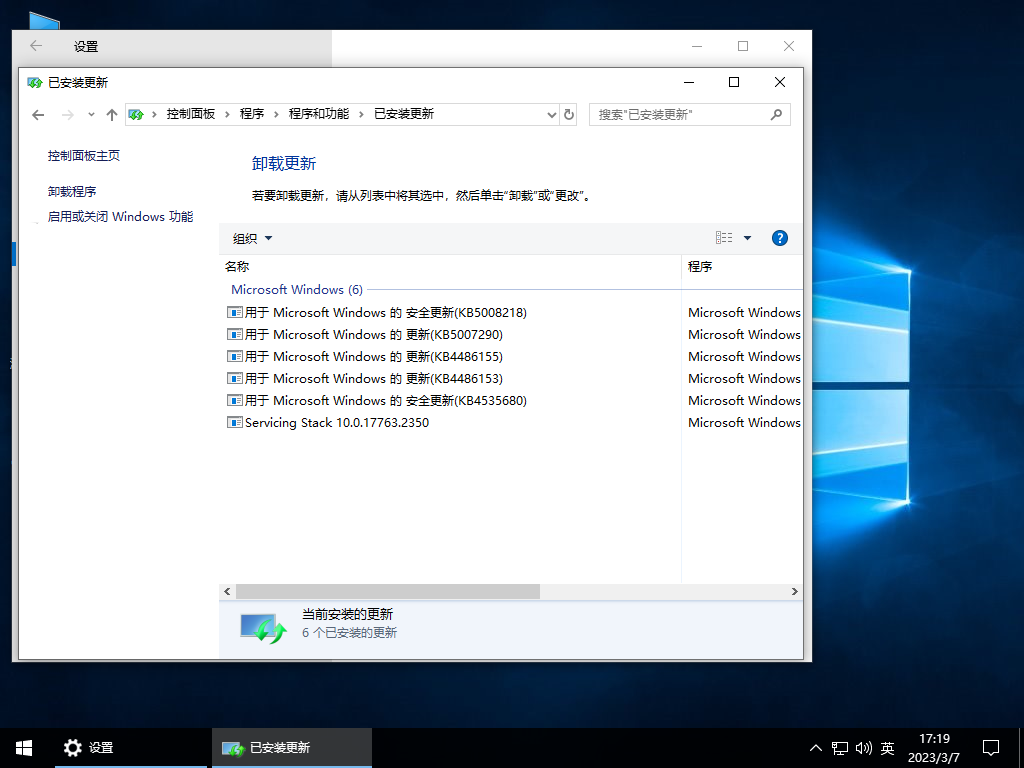The height and width of the screenshot is (768, 1024).
Task: Click the 卸载程序 sidebar item
Action: point(70,191)
